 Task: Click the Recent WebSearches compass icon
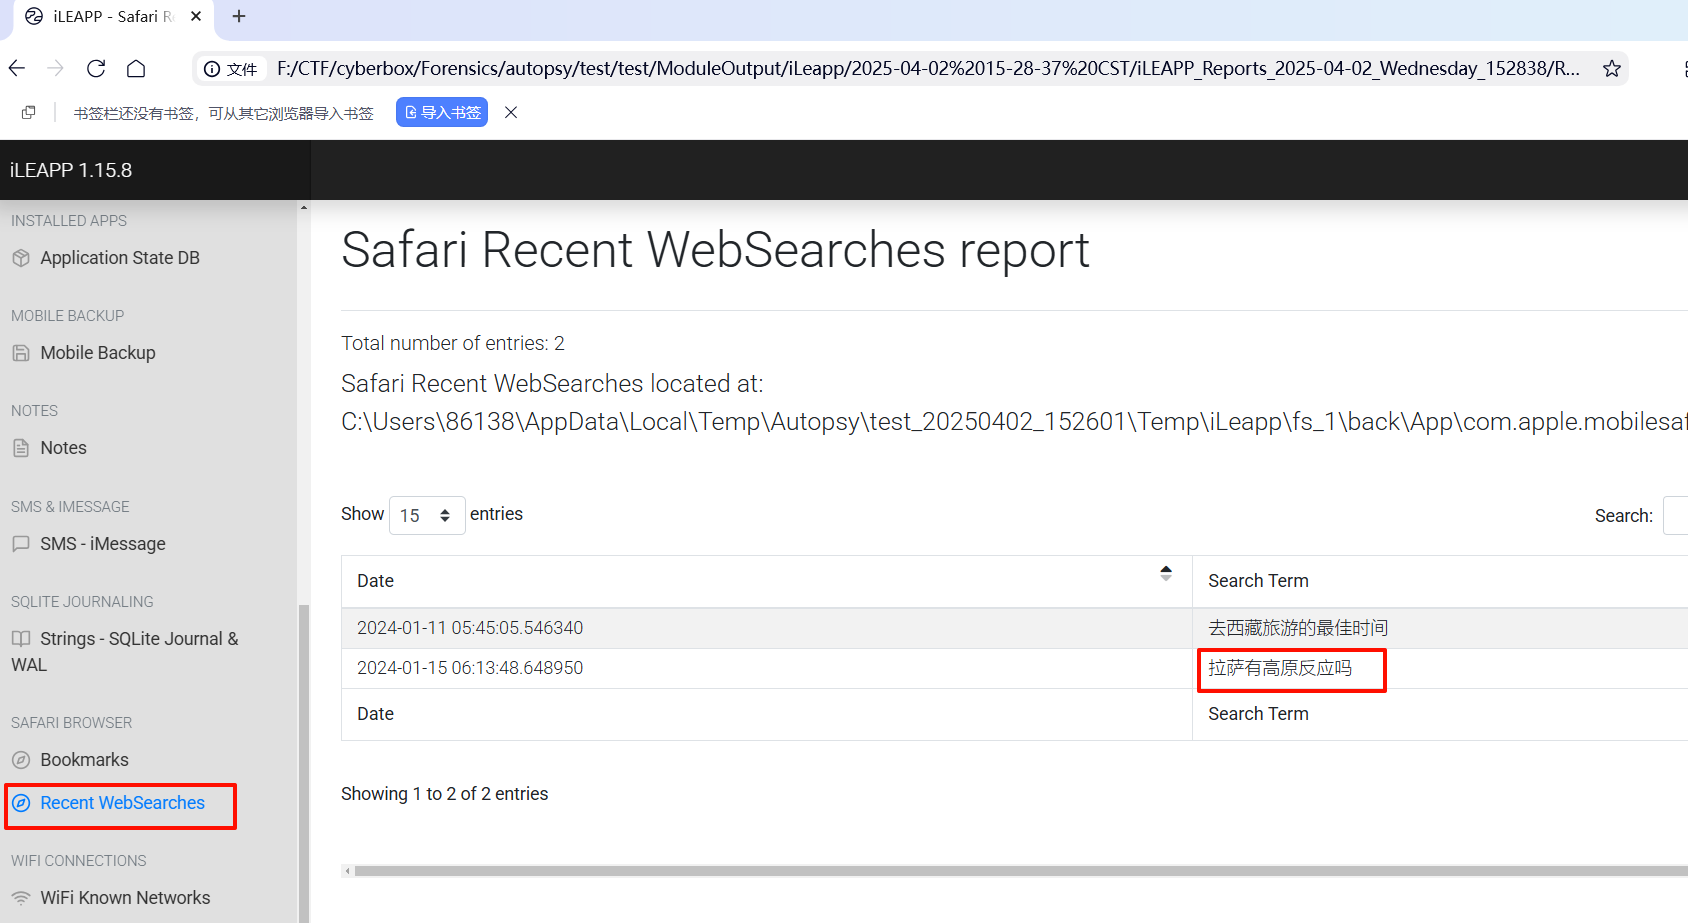click(21, 803)
